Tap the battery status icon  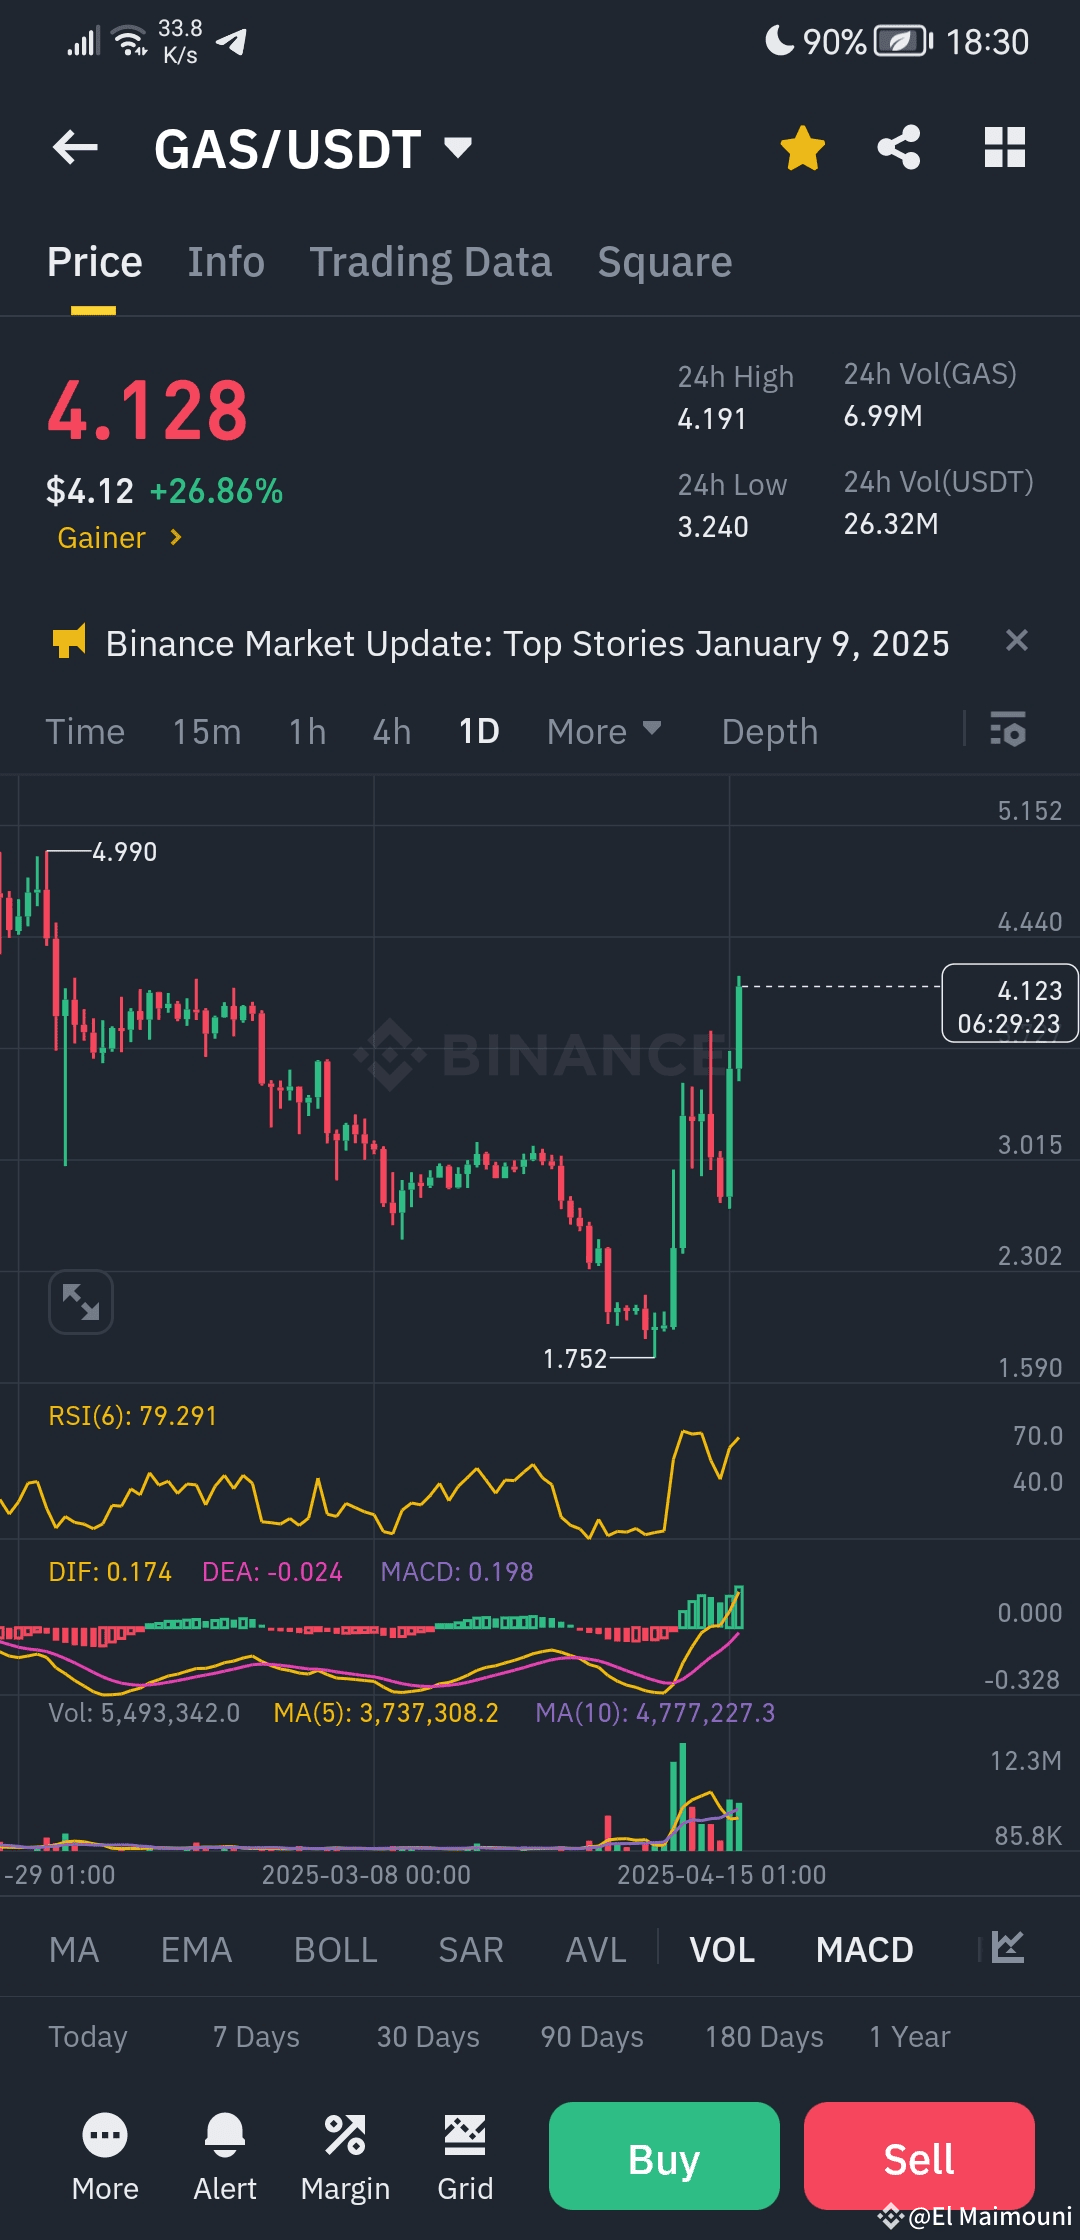click(x=903, y=41)
